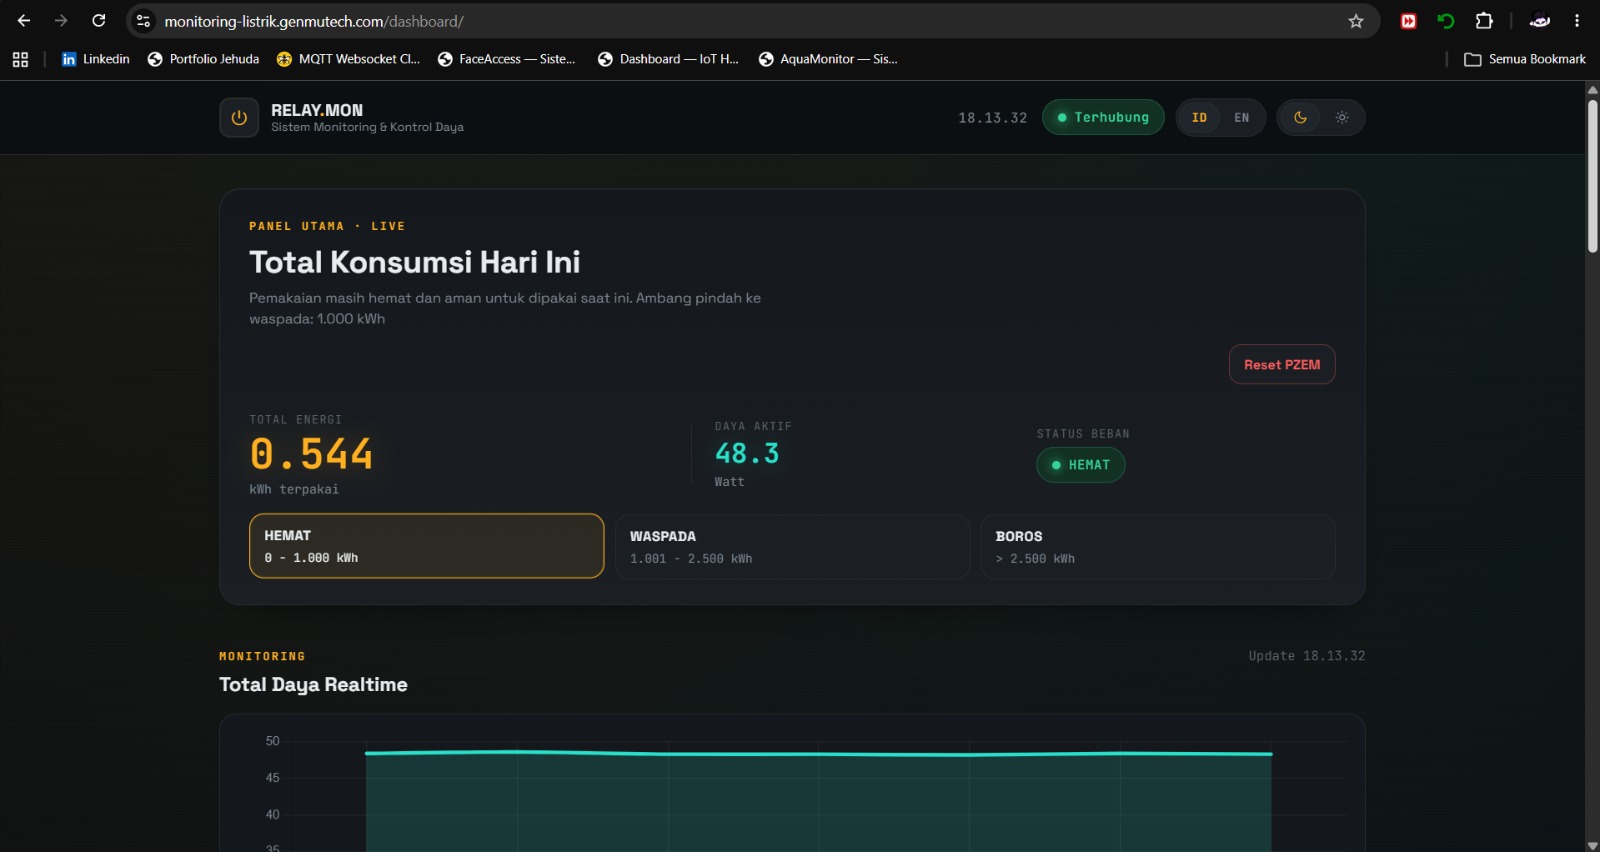Open the FaceAccess bookmark

click(507, 59)
